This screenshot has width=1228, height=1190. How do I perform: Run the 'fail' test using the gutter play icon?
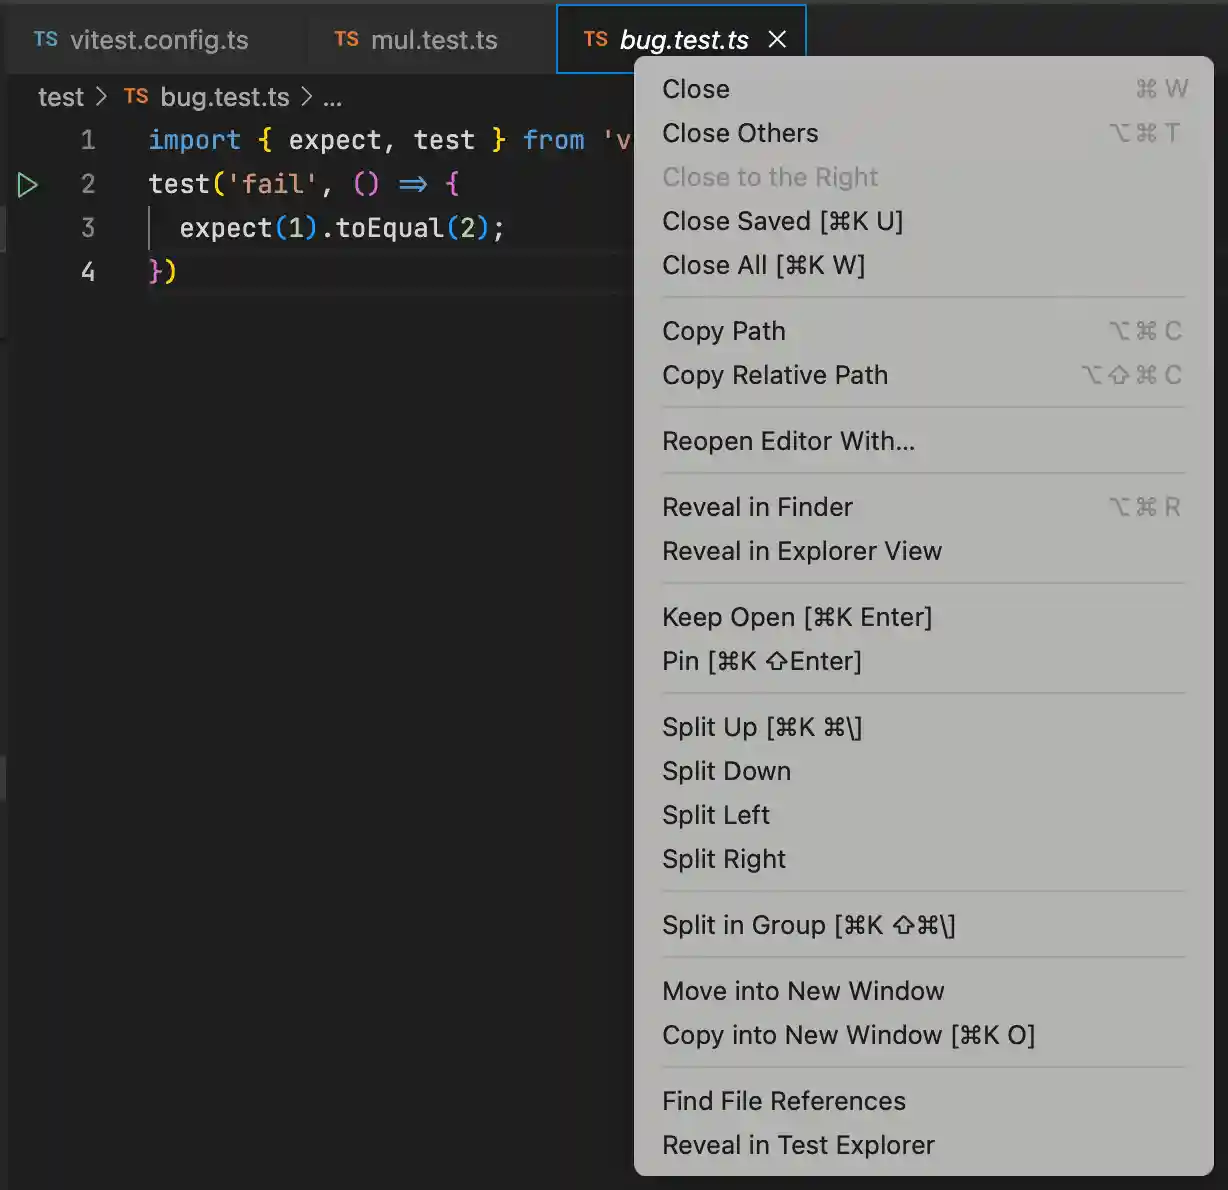[27, 184]
